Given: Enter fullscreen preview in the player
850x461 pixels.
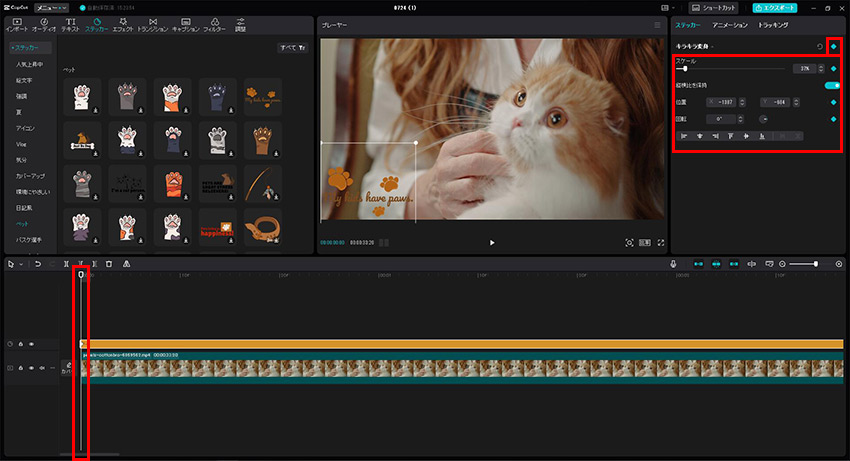Looking at the screenshot, I should (660, 242).
